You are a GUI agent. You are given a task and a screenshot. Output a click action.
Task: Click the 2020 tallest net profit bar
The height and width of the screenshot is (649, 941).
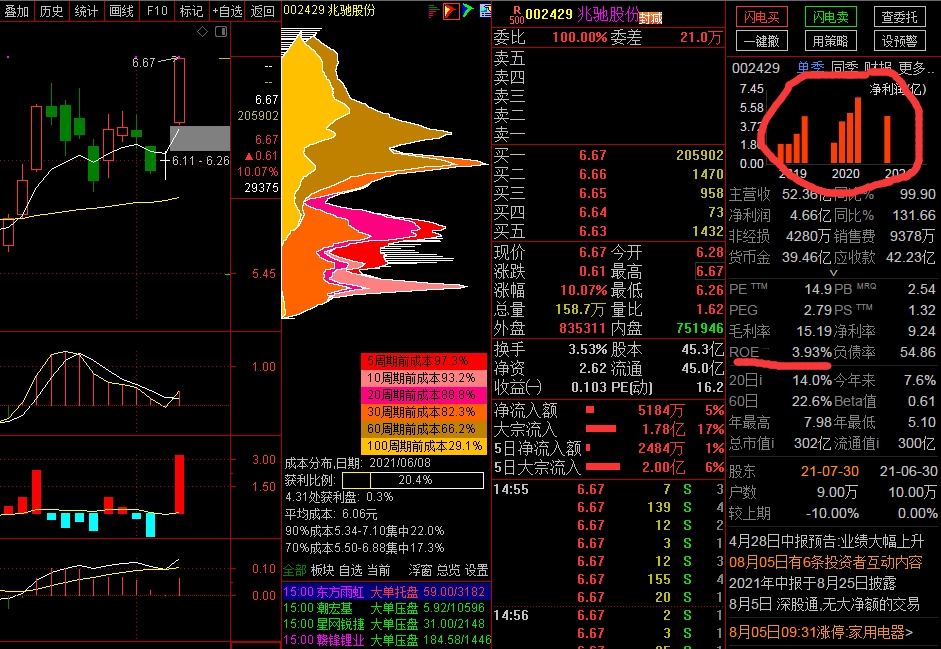coord(858,130)
